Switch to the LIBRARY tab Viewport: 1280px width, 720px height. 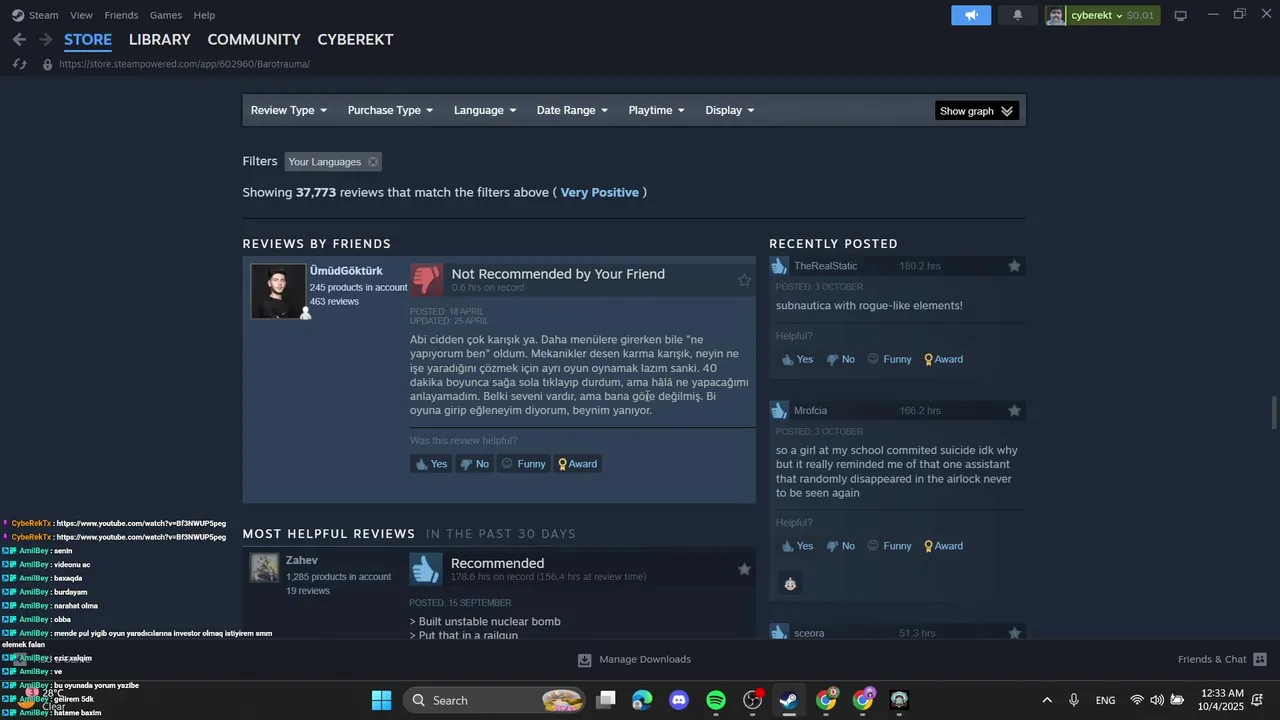click(160, 40)
